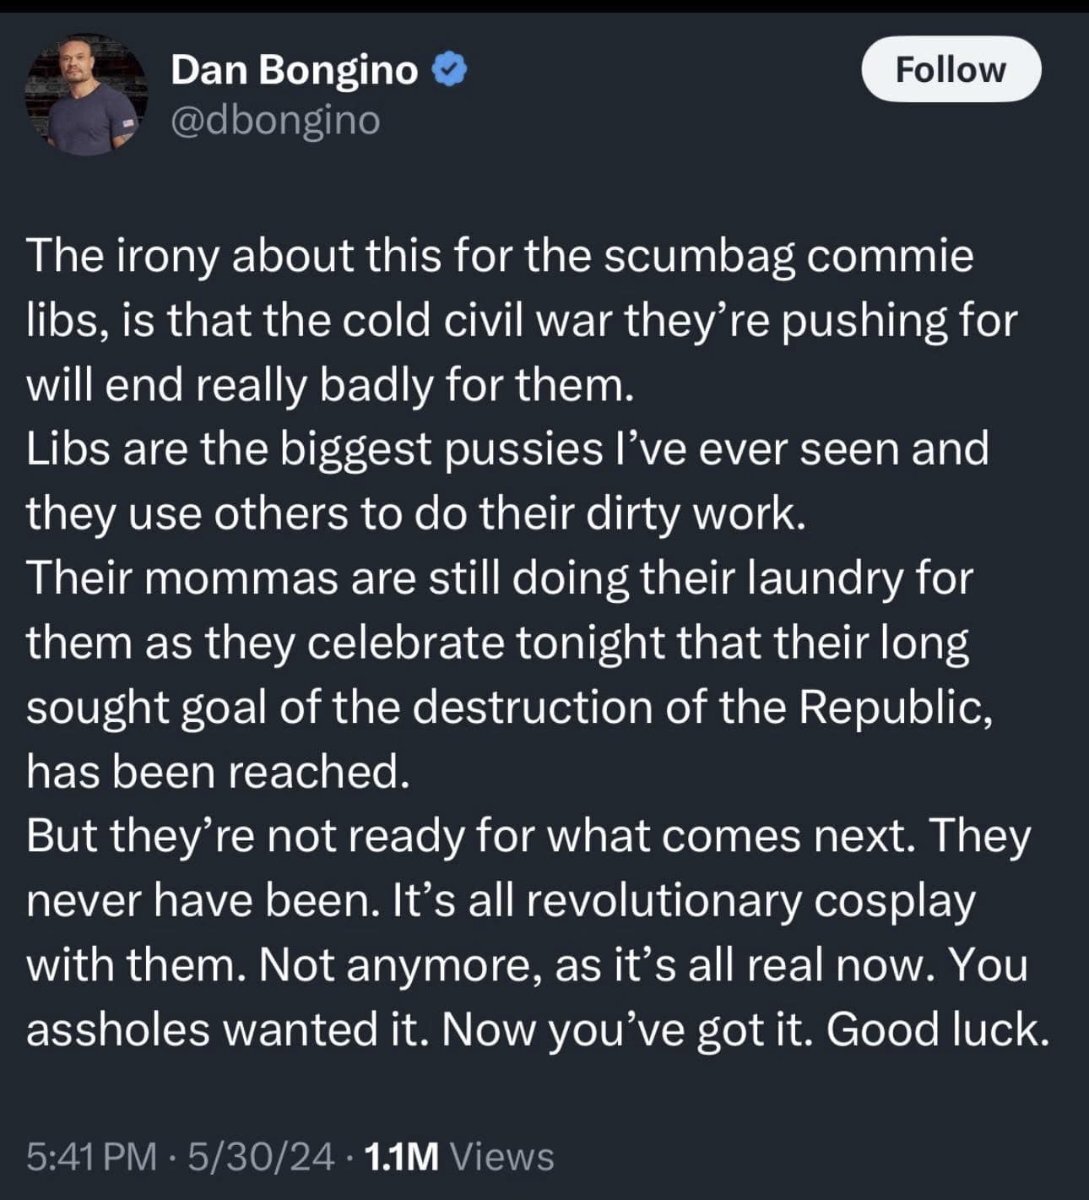Click the line "will end really badly for them."
Screen dimensions: 1089x1200
[330, 385]
